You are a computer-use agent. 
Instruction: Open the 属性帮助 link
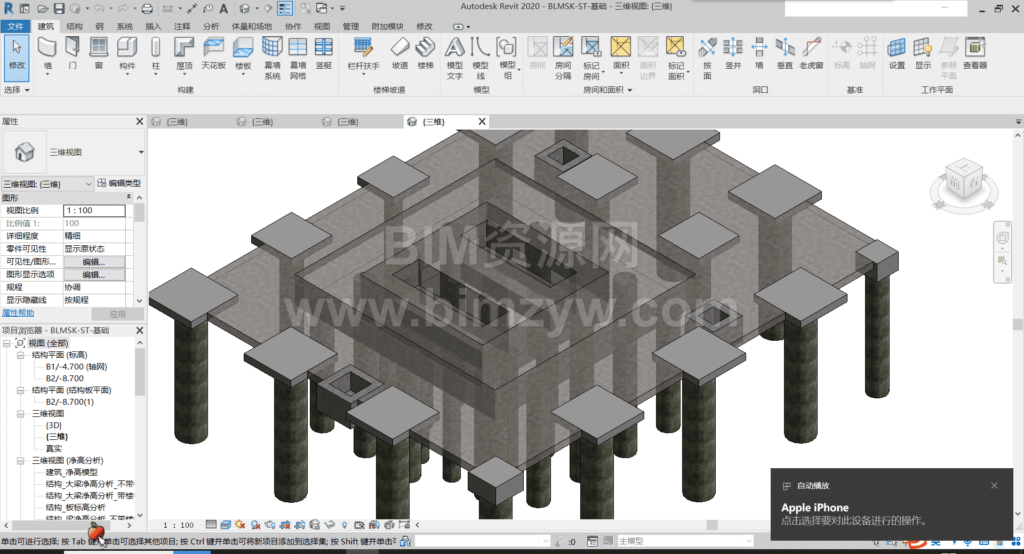[18, 314]
